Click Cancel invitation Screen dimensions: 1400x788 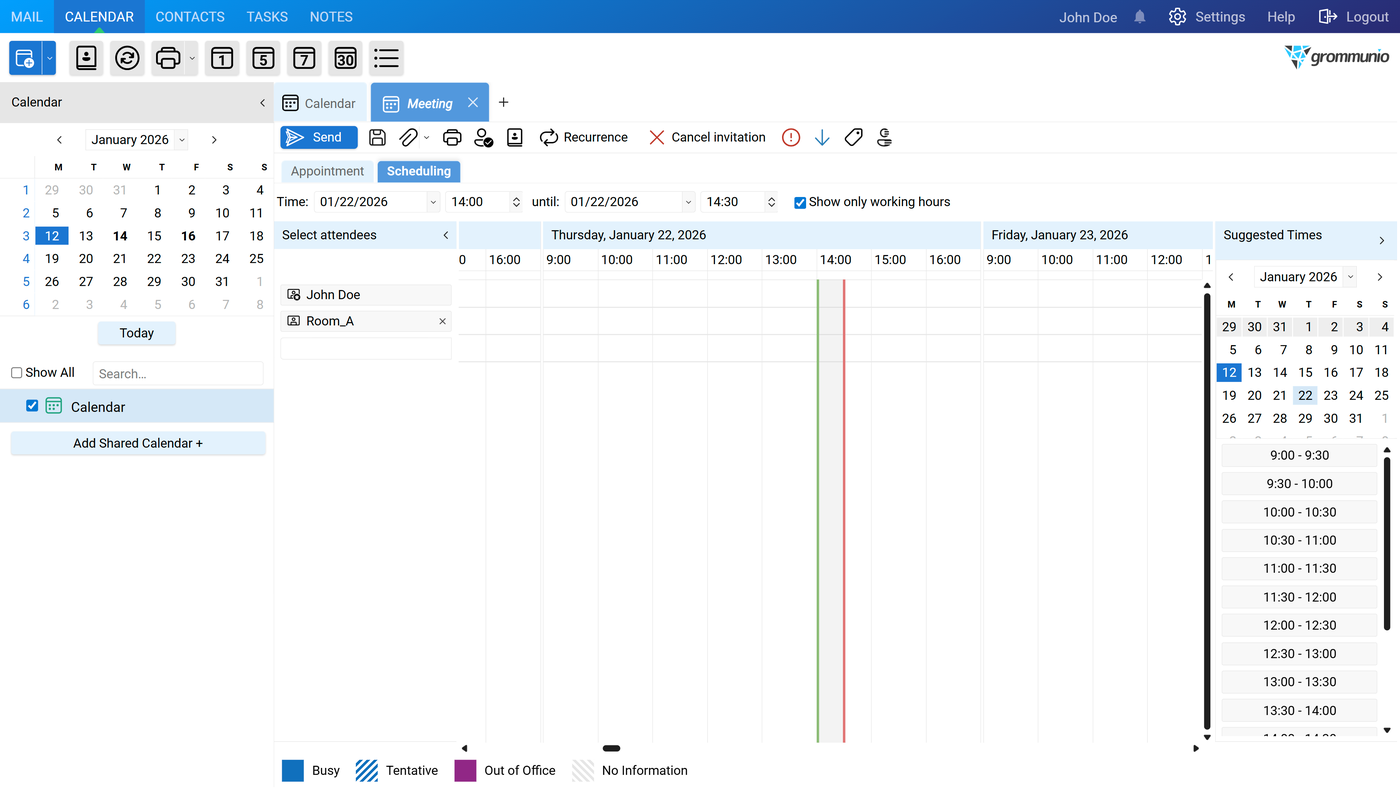(x=707, y=137)
